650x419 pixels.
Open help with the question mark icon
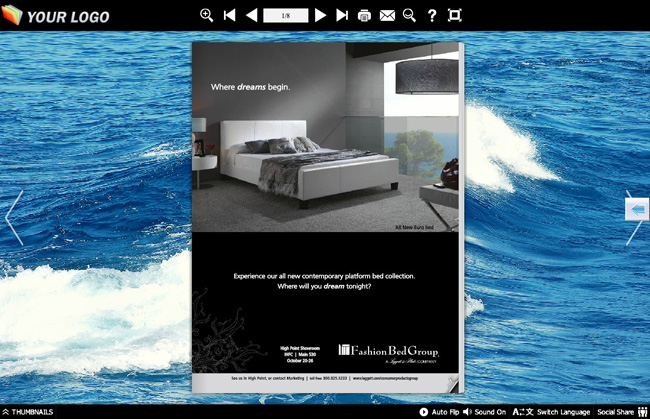tap(432, 16)
